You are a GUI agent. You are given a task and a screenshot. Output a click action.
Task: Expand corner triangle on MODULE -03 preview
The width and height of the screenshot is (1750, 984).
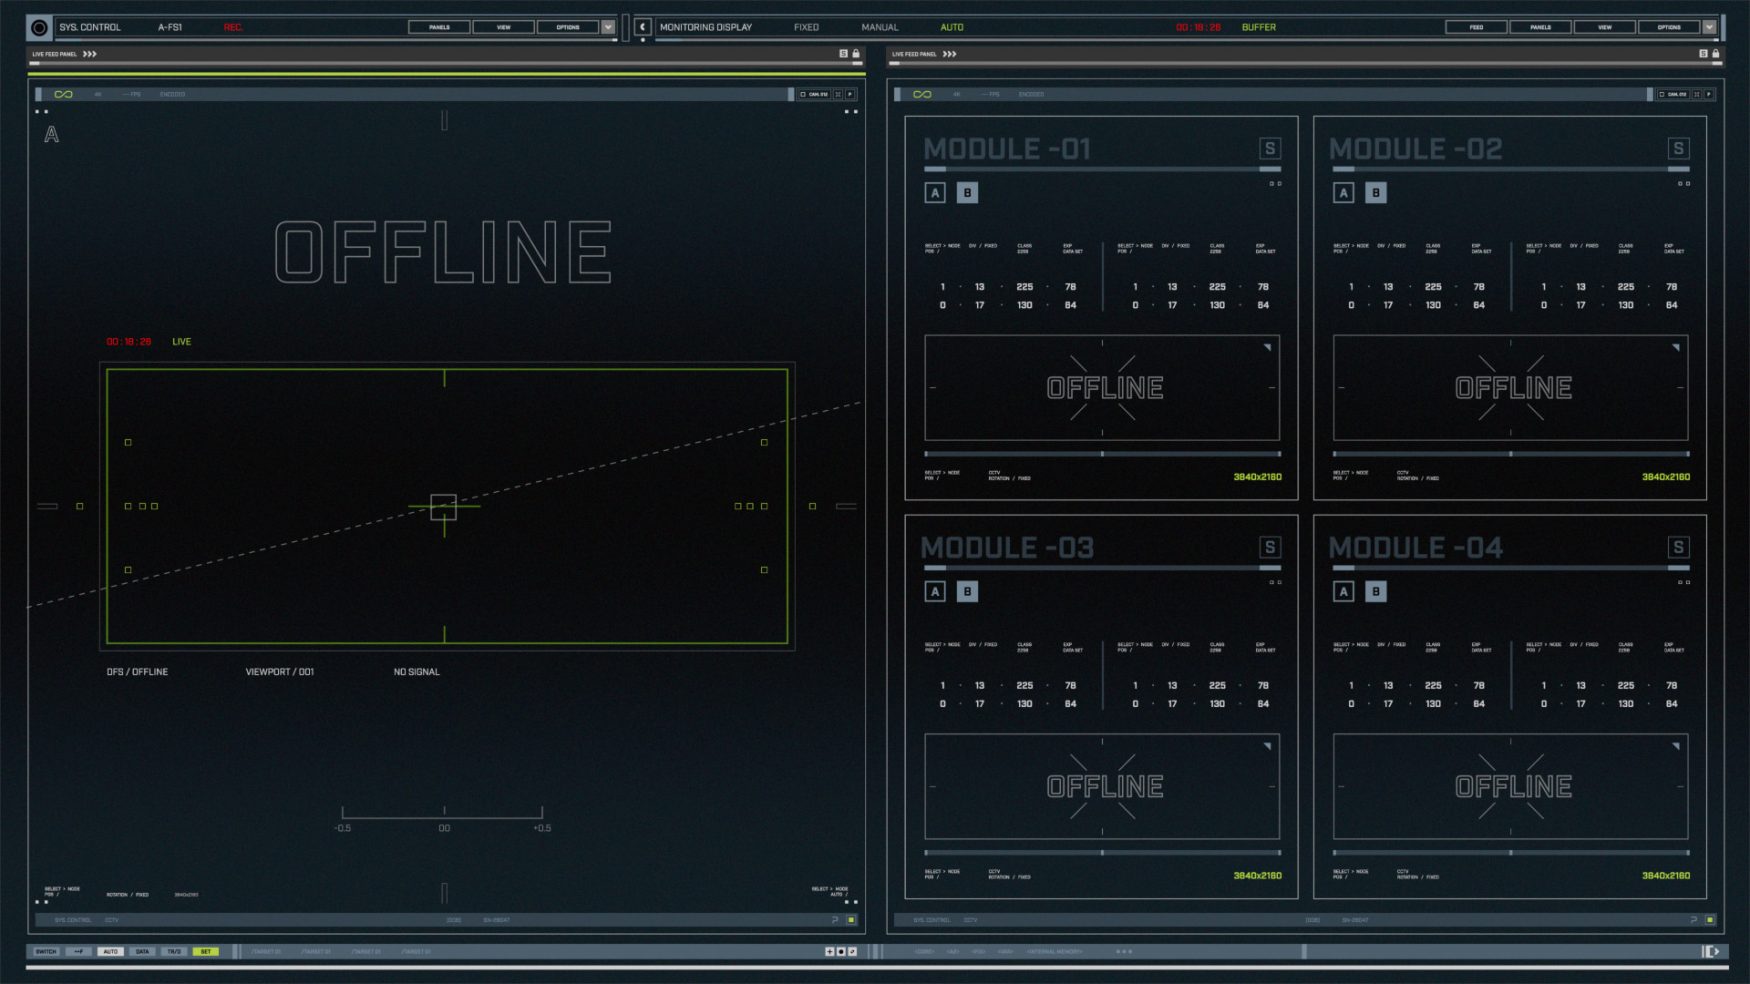coord(1267,746)
